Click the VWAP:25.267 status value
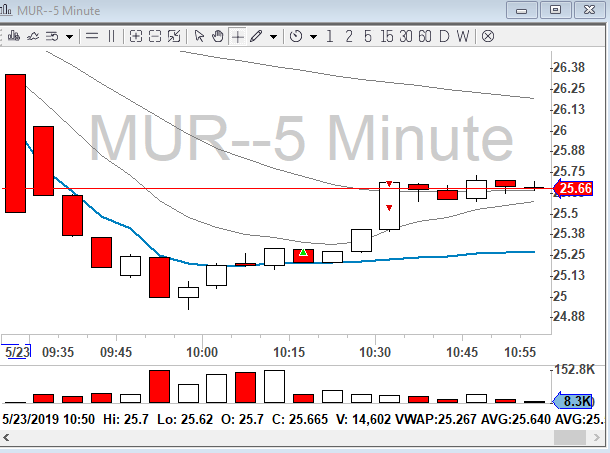 [x=436, y=419]
